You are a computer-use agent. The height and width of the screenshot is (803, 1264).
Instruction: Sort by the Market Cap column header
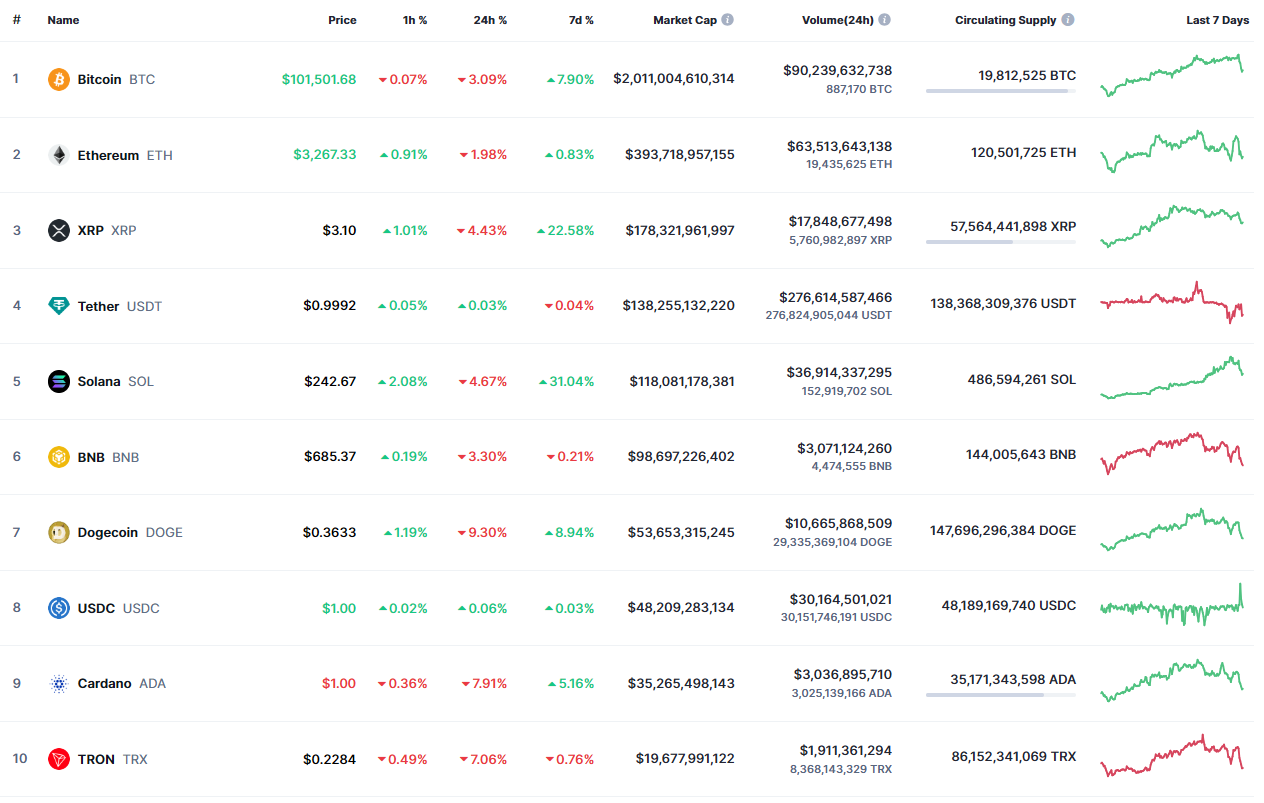(x=685, y=20)
